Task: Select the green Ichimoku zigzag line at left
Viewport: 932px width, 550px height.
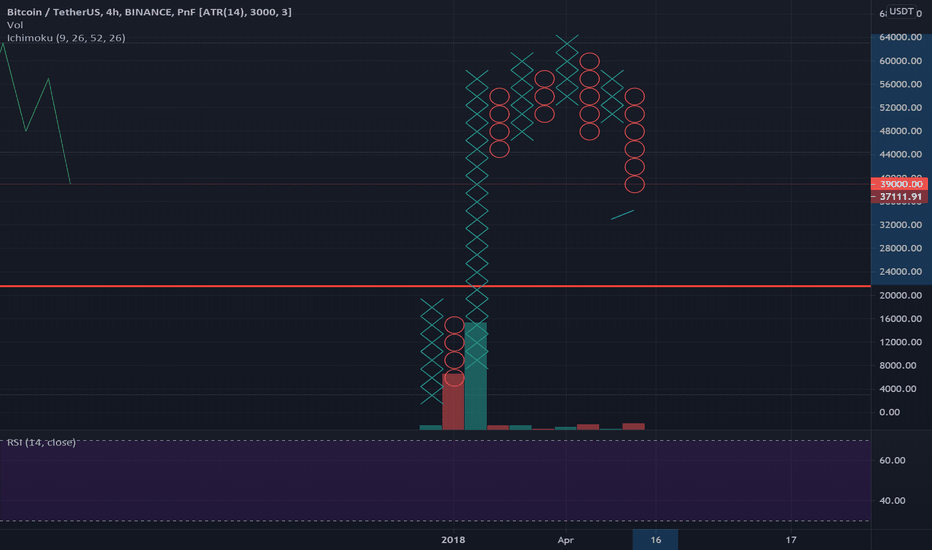Action: [36, 113]
